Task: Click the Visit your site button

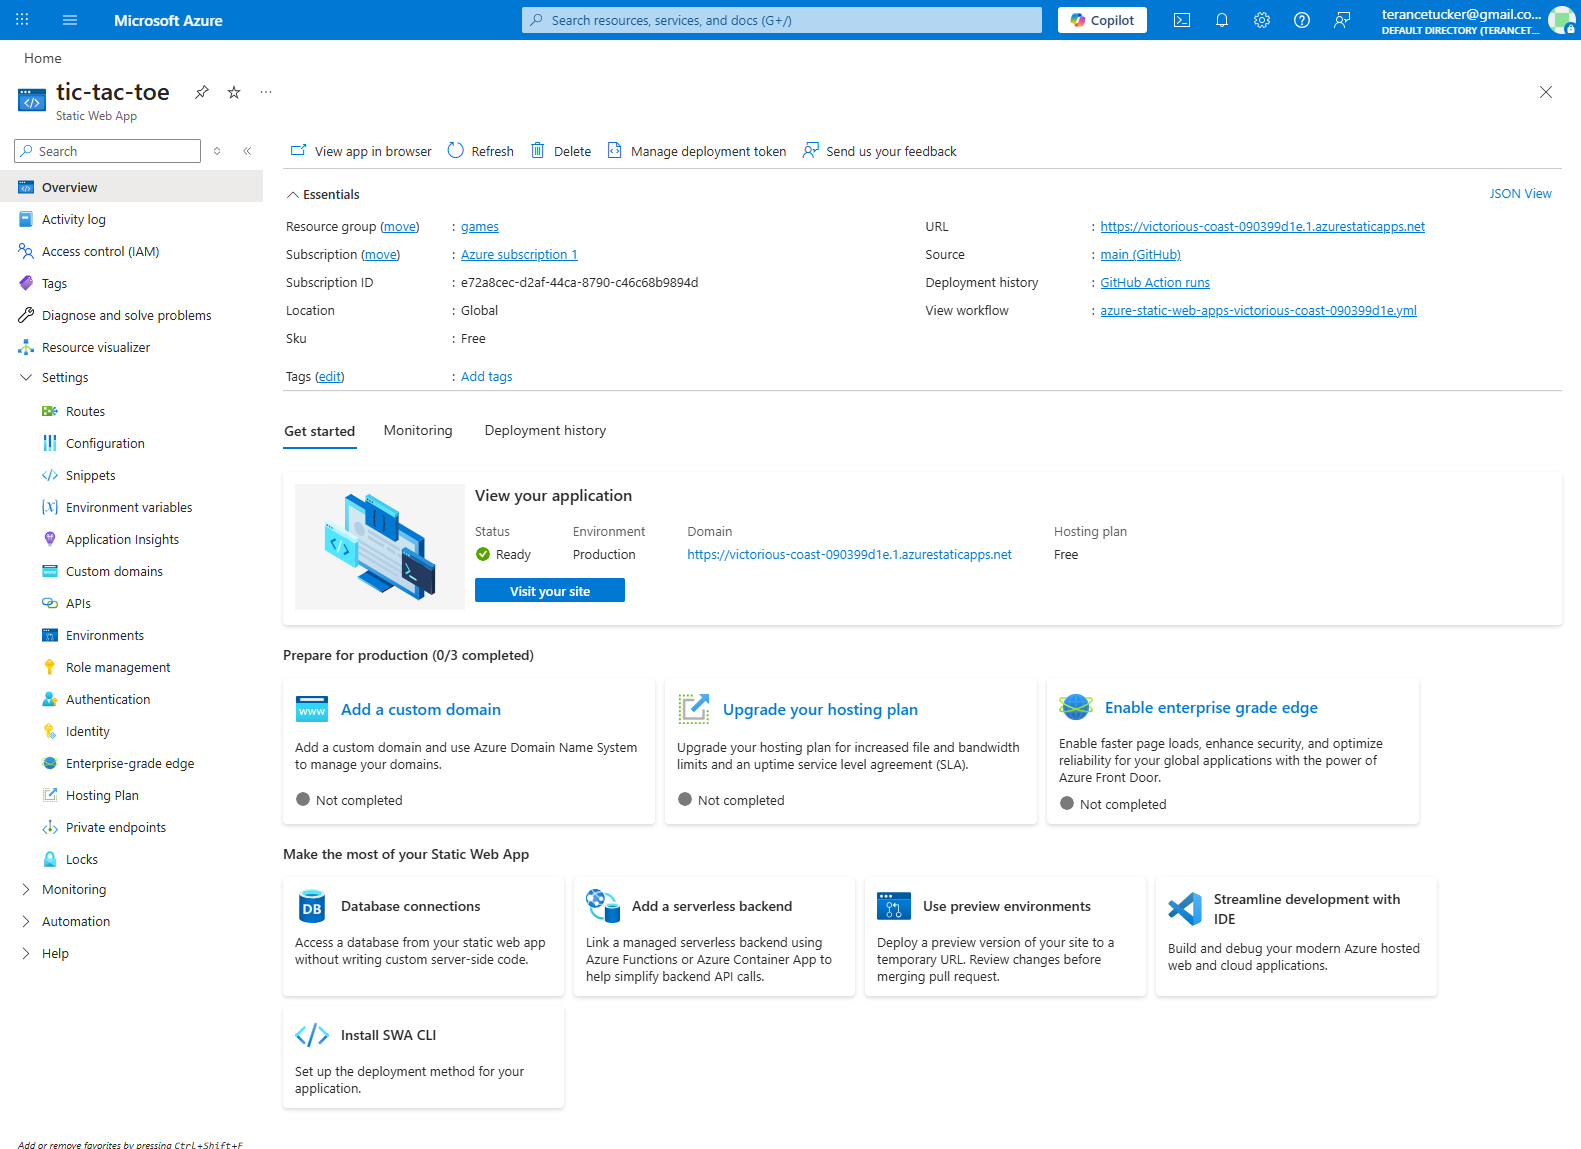Action: pyautogui.click(x=550, y=591)
